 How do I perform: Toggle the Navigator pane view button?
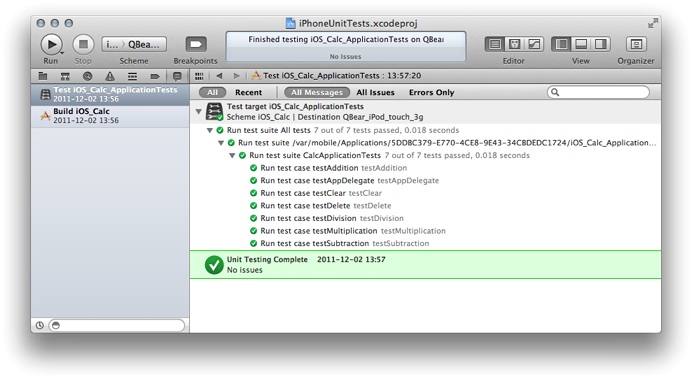tap(561, 44)
